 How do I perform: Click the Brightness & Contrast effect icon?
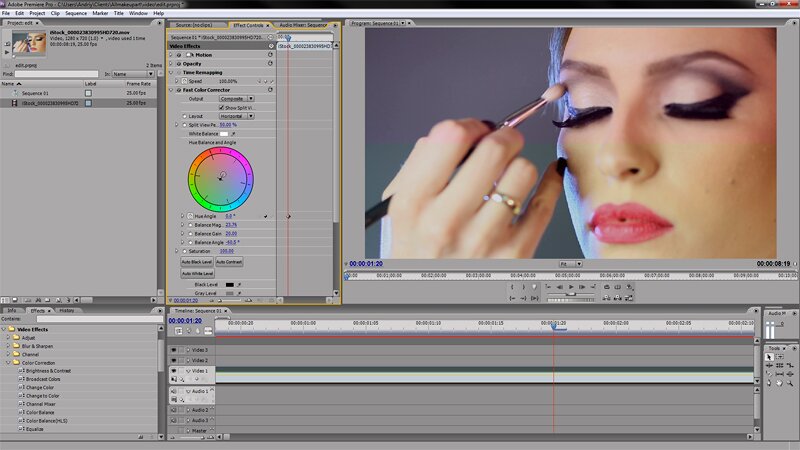point(21,371)
